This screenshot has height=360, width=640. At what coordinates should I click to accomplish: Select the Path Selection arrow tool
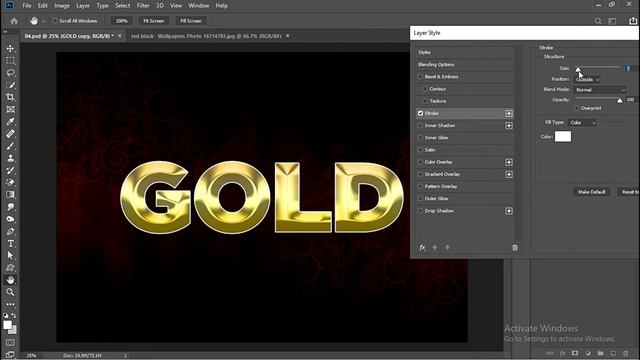coord(11,256)
